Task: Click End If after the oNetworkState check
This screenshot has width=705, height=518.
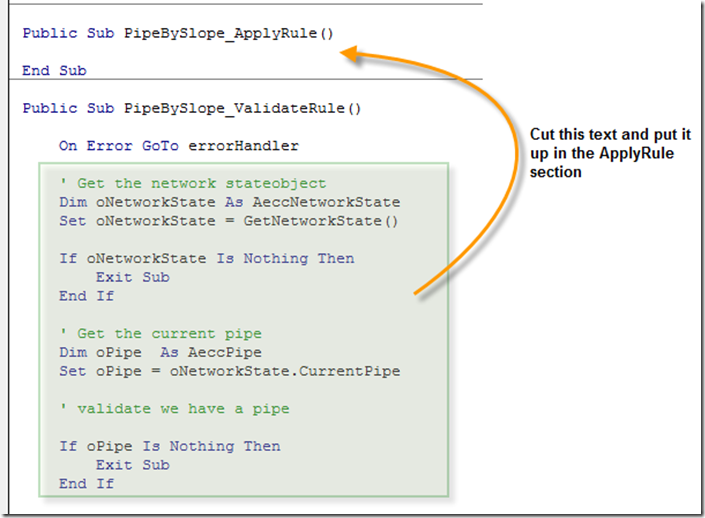Action: pos(86,296)
